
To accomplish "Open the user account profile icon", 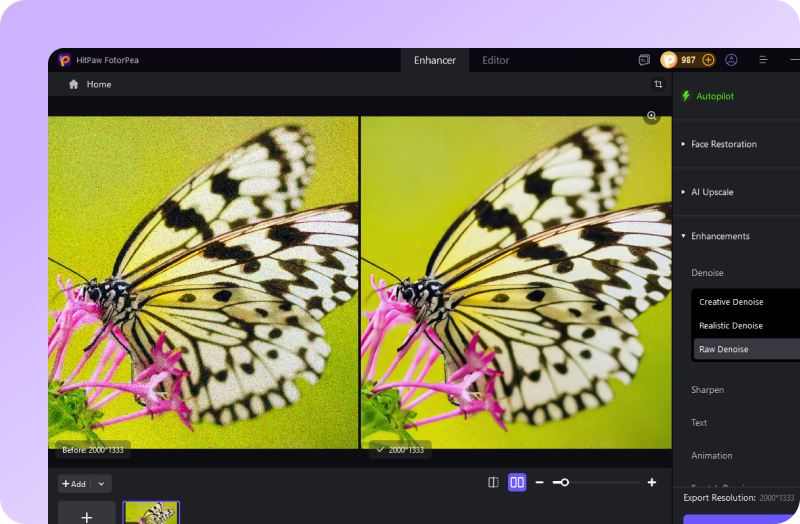I will [731, 60].
